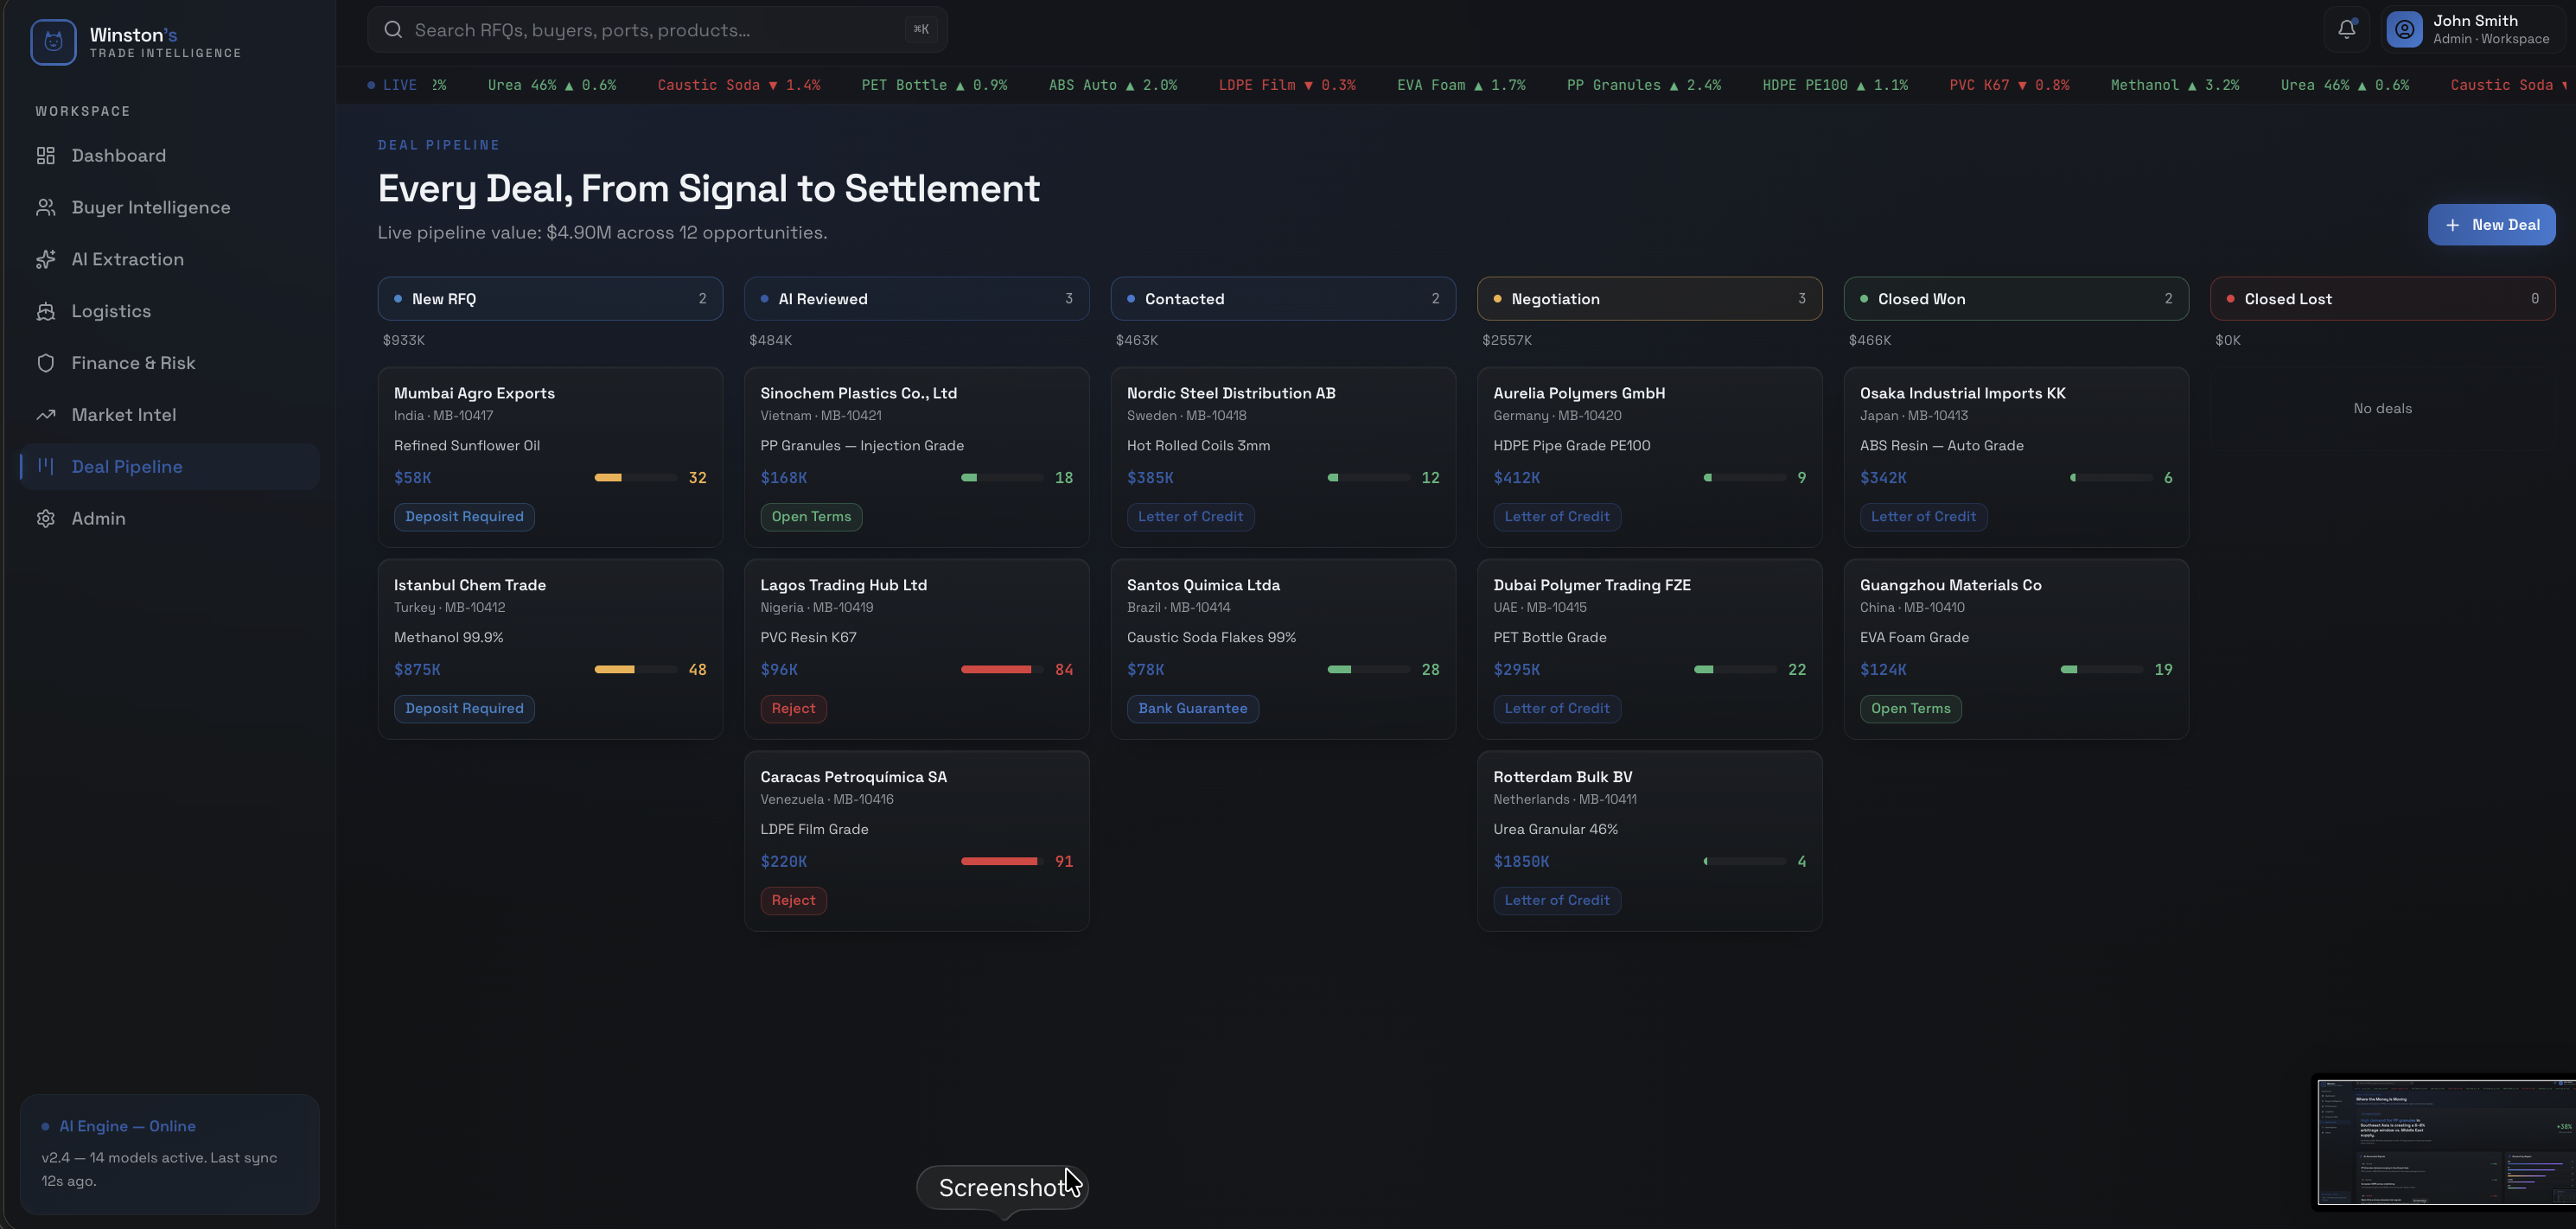This screenshot has height=1229, width=2576.
Task: Click the Admin gear icon
Action: pyautogui.click(x=45, y=518)
